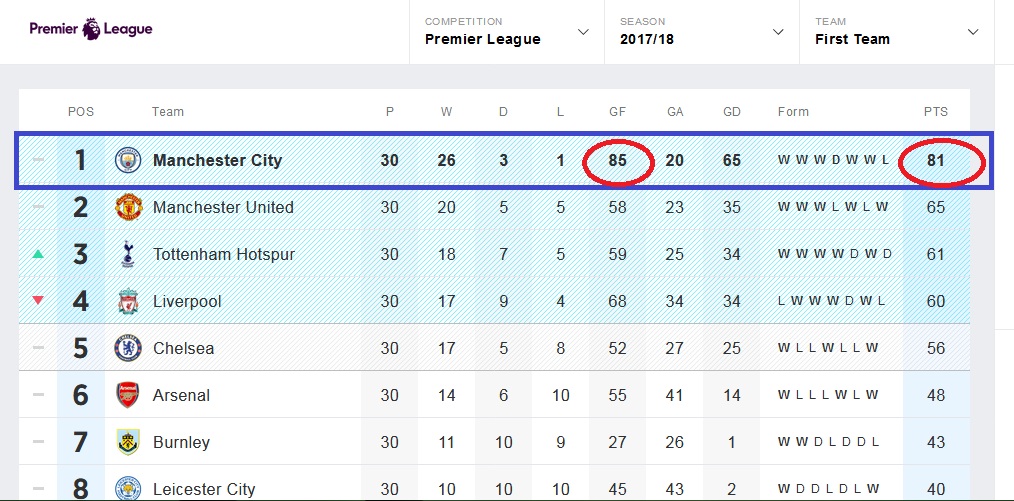Click Tottenham's green upward movement arrow
1014x501 pixels.
pos(38,254)
